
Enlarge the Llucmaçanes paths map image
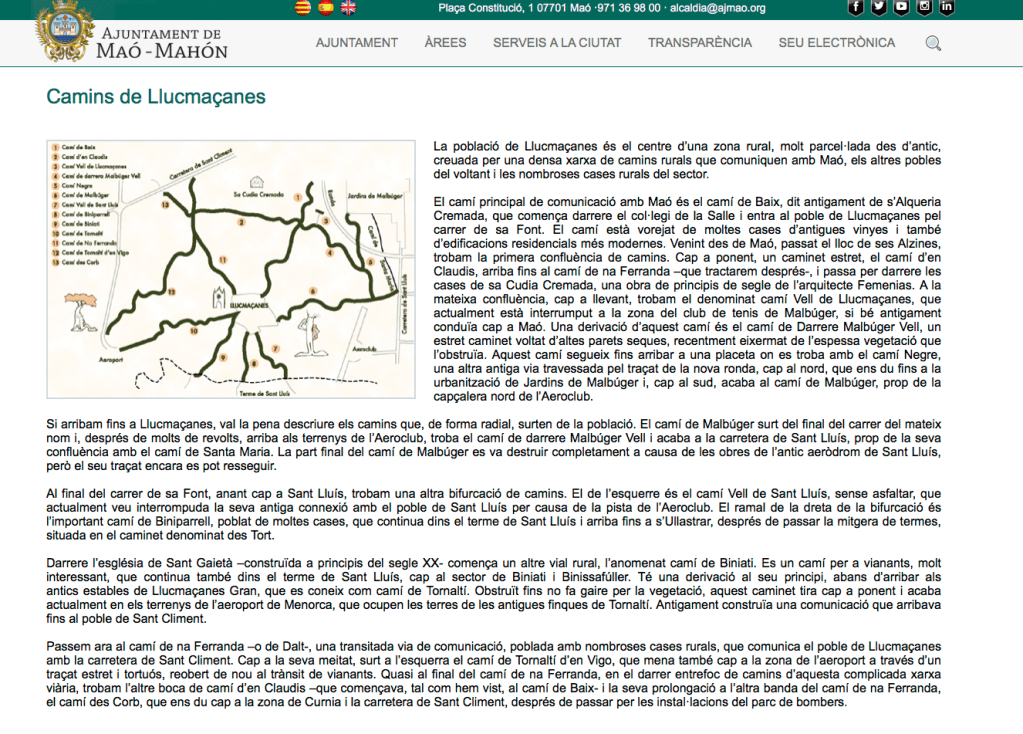click(x=231, y=267)
